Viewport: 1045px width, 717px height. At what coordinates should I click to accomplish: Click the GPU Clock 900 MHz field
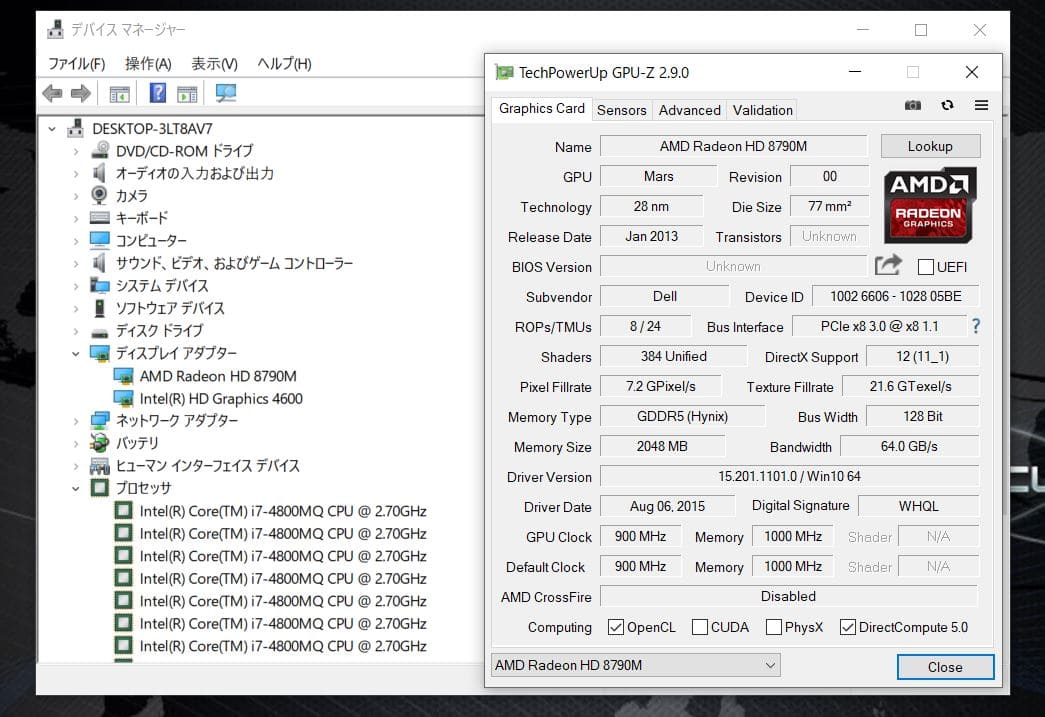pos(640,536)
